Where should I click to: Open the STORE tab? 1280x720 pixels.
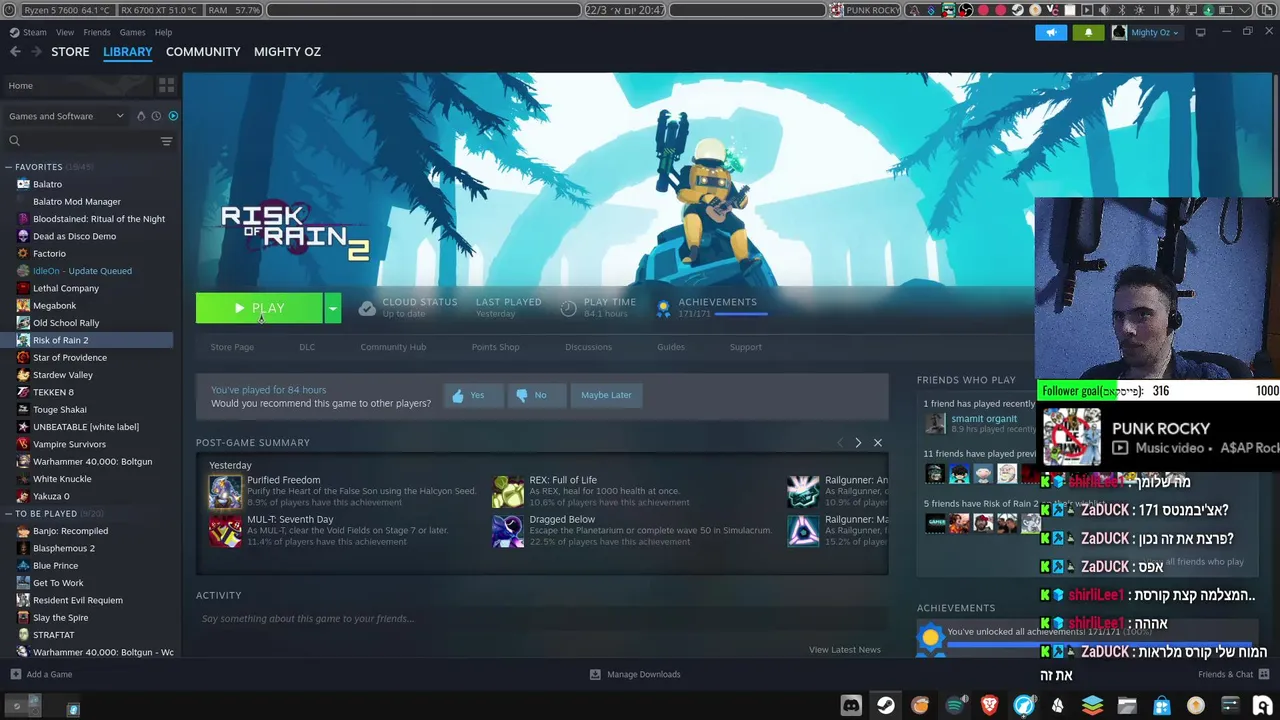pos(70,52)
